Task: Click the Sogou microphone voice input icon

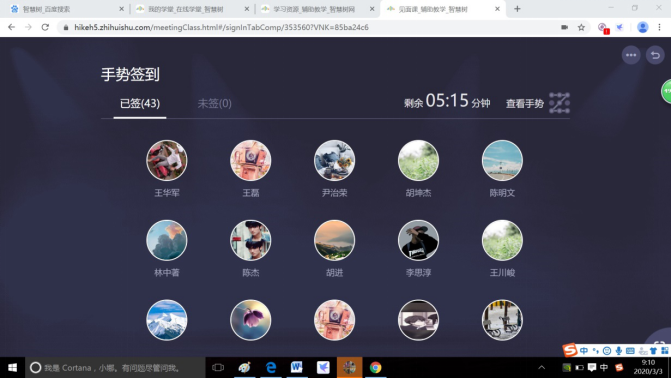Action: [x=618, y=351]
